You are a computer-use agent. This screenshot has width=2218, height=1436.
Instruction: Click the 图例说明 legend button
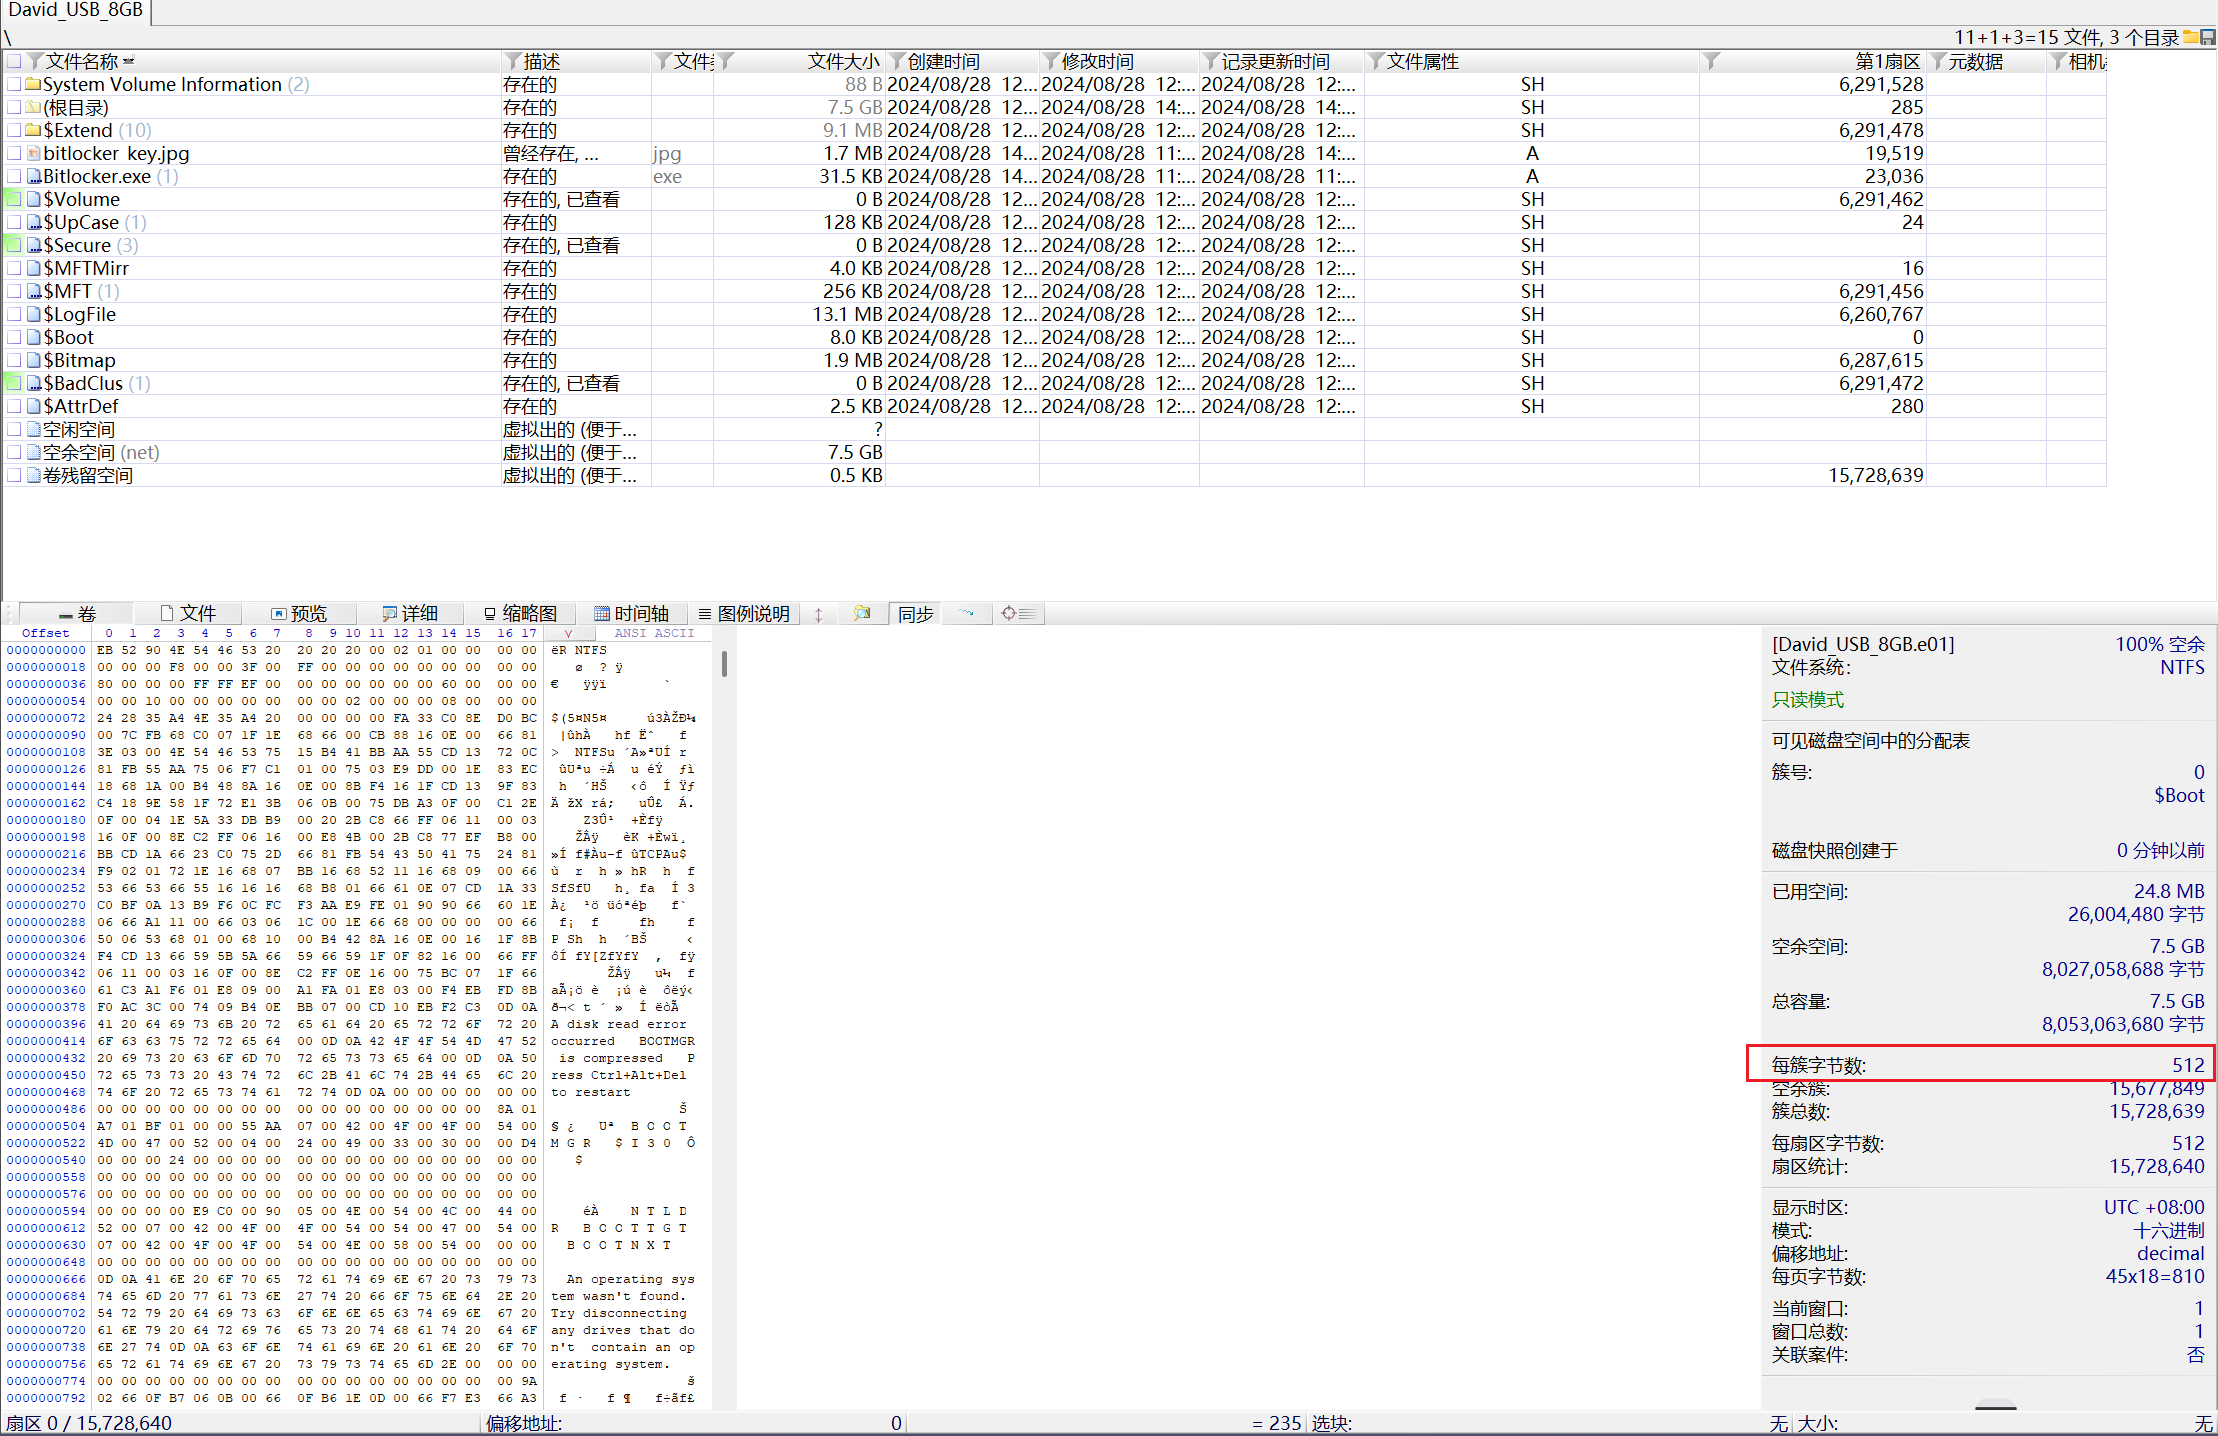(x=744, y=613)
